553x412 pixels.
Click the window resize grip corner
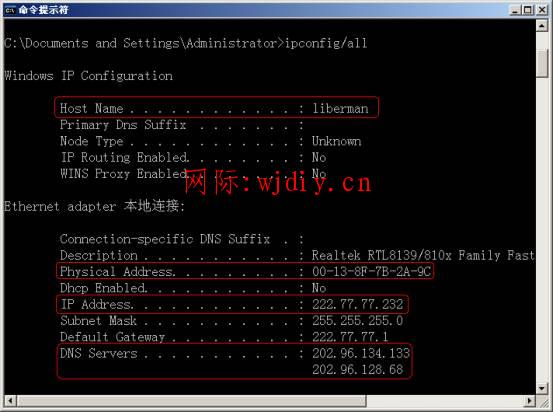point(542,401)
